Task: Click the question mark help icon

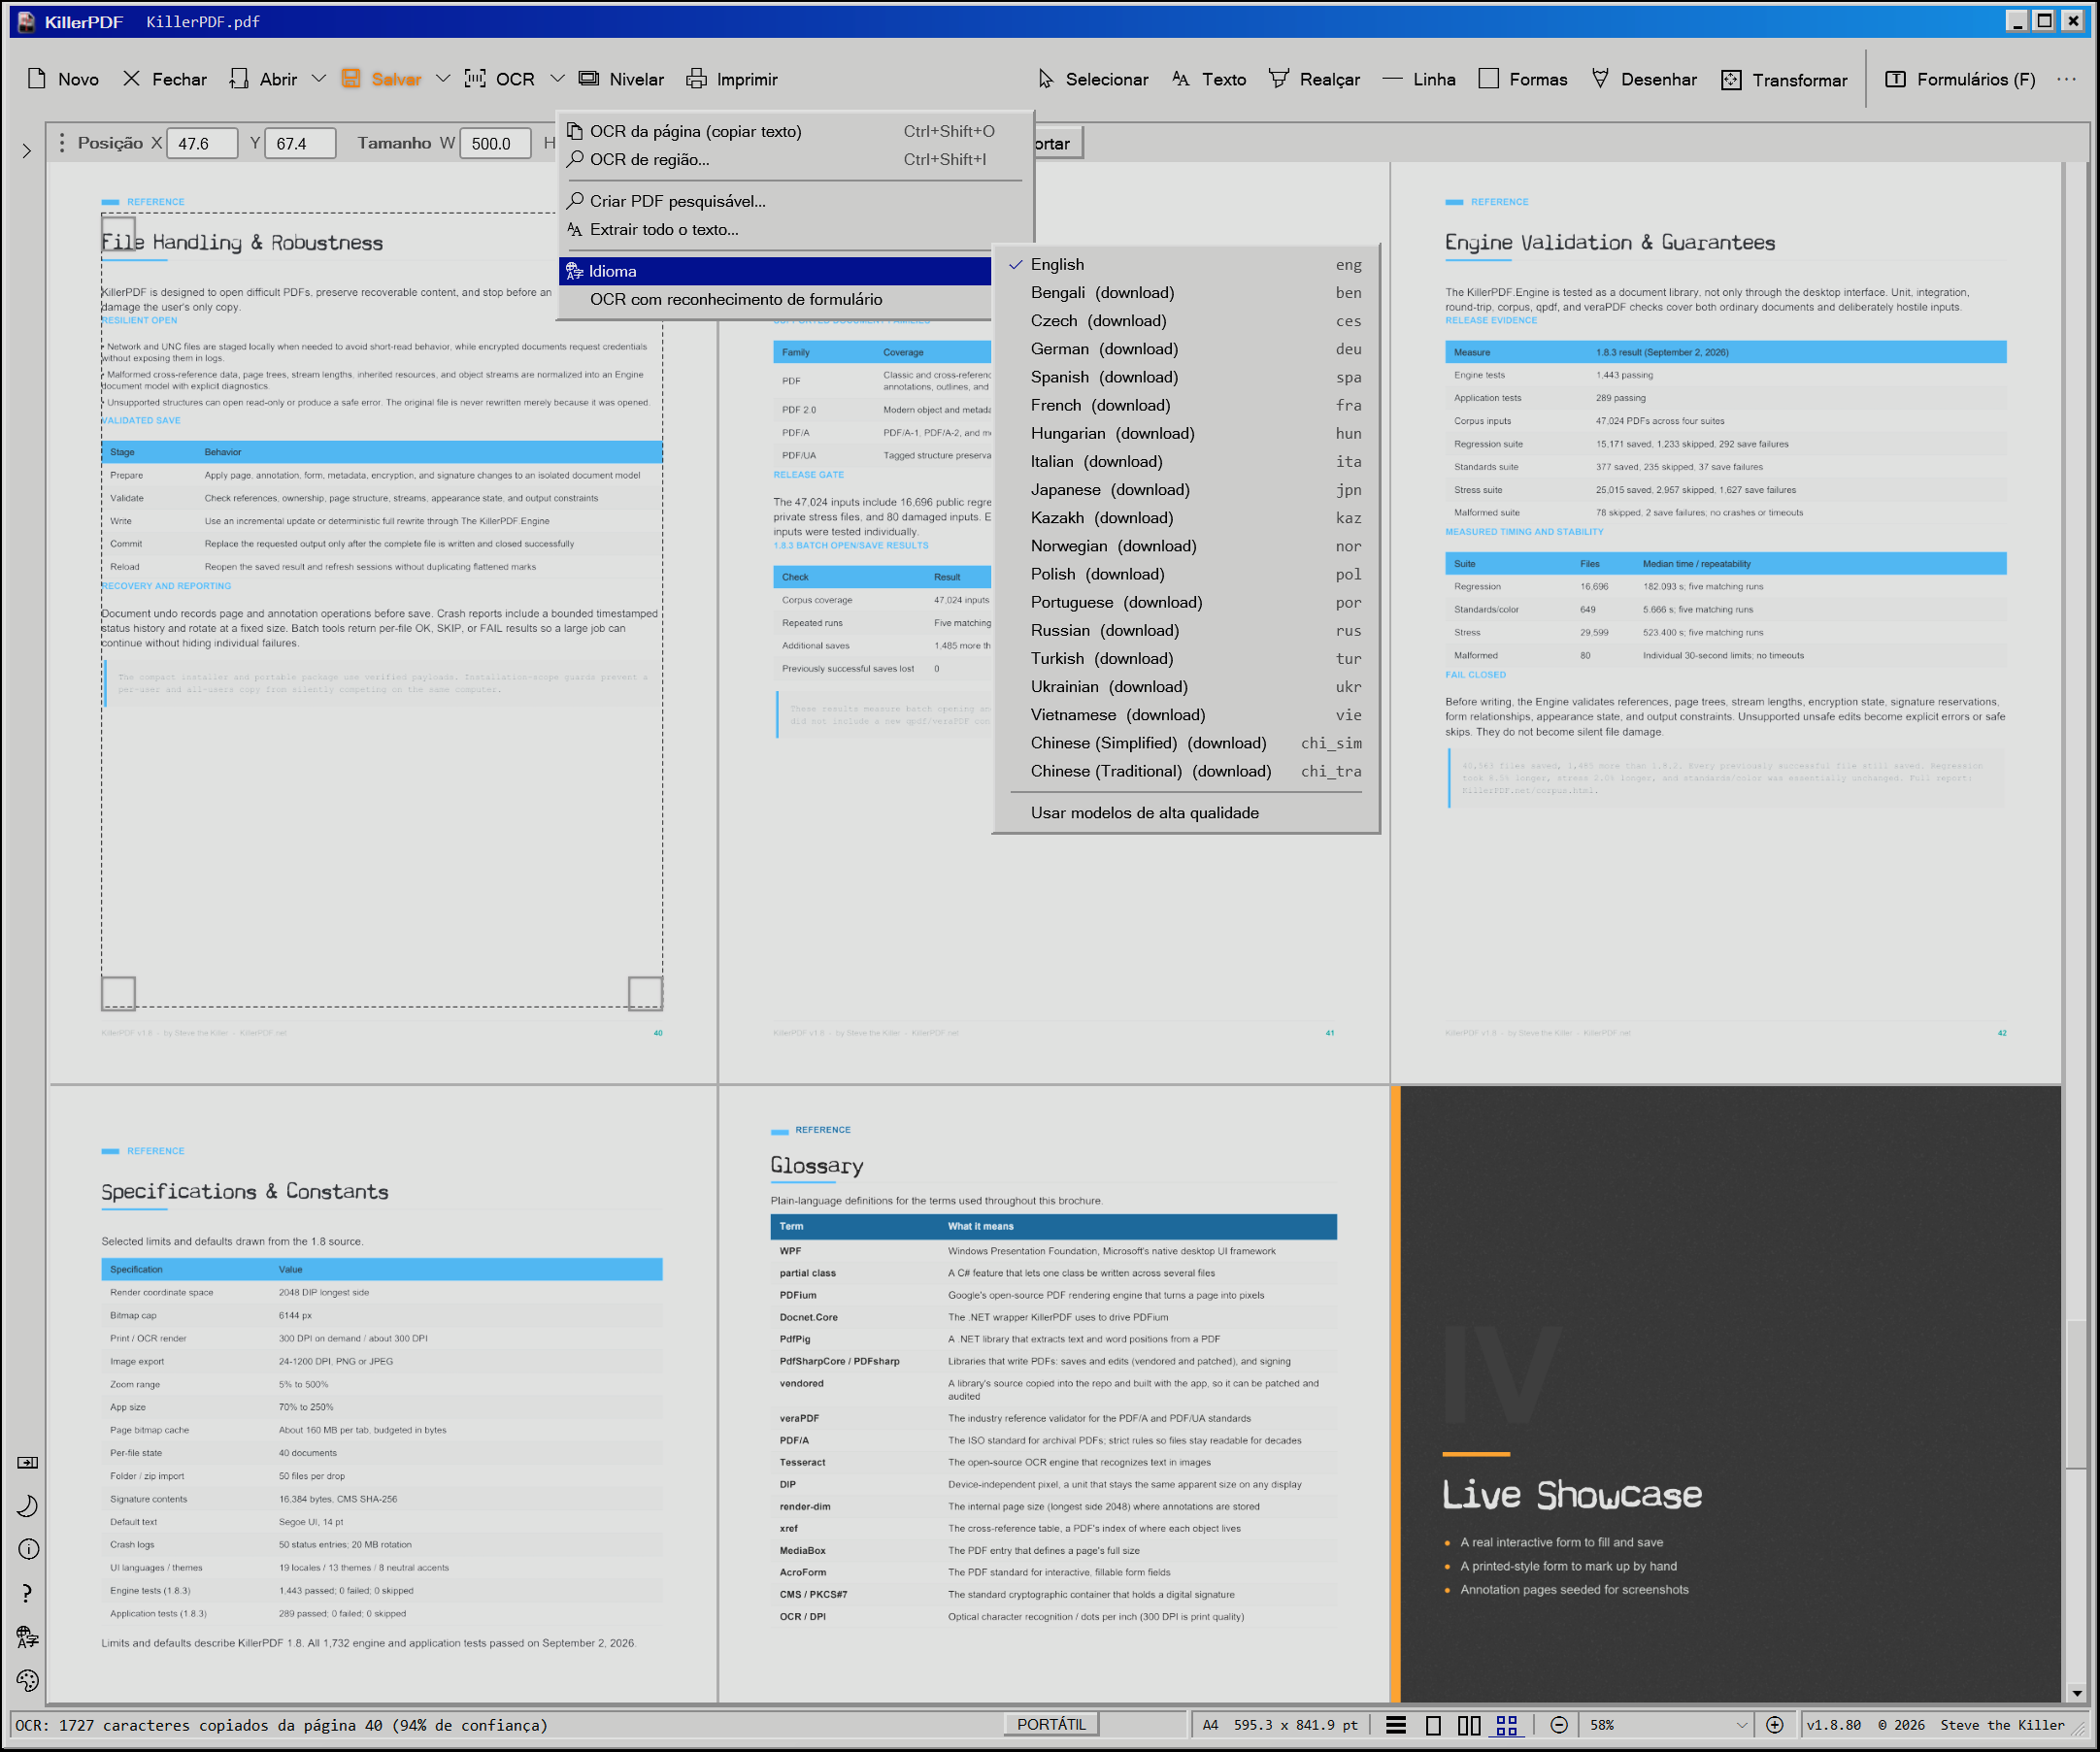Action: [x=28, y=1593]
